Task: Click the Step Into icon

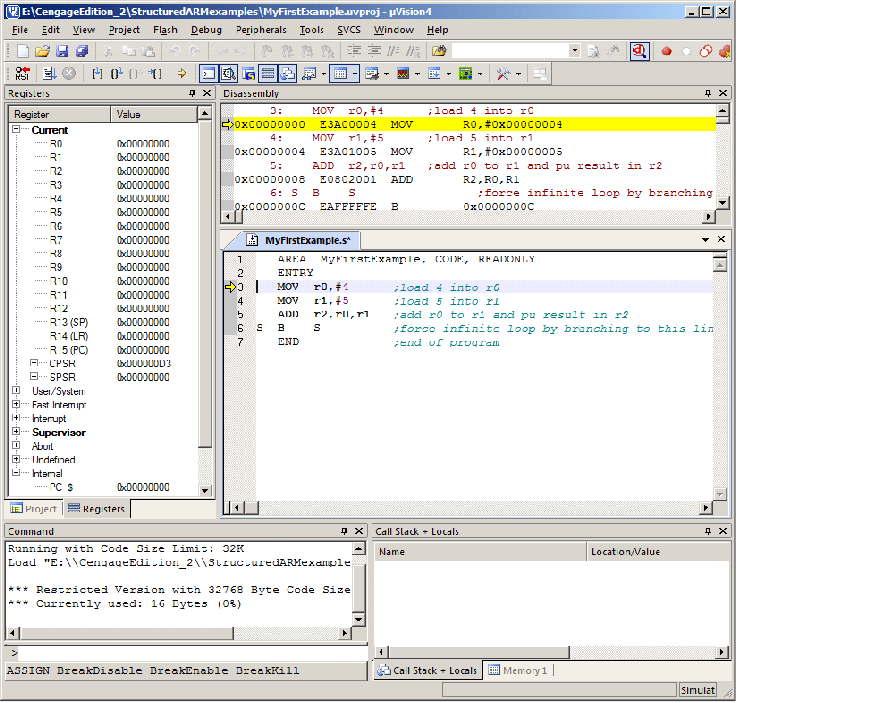Action: coord(97,72)
